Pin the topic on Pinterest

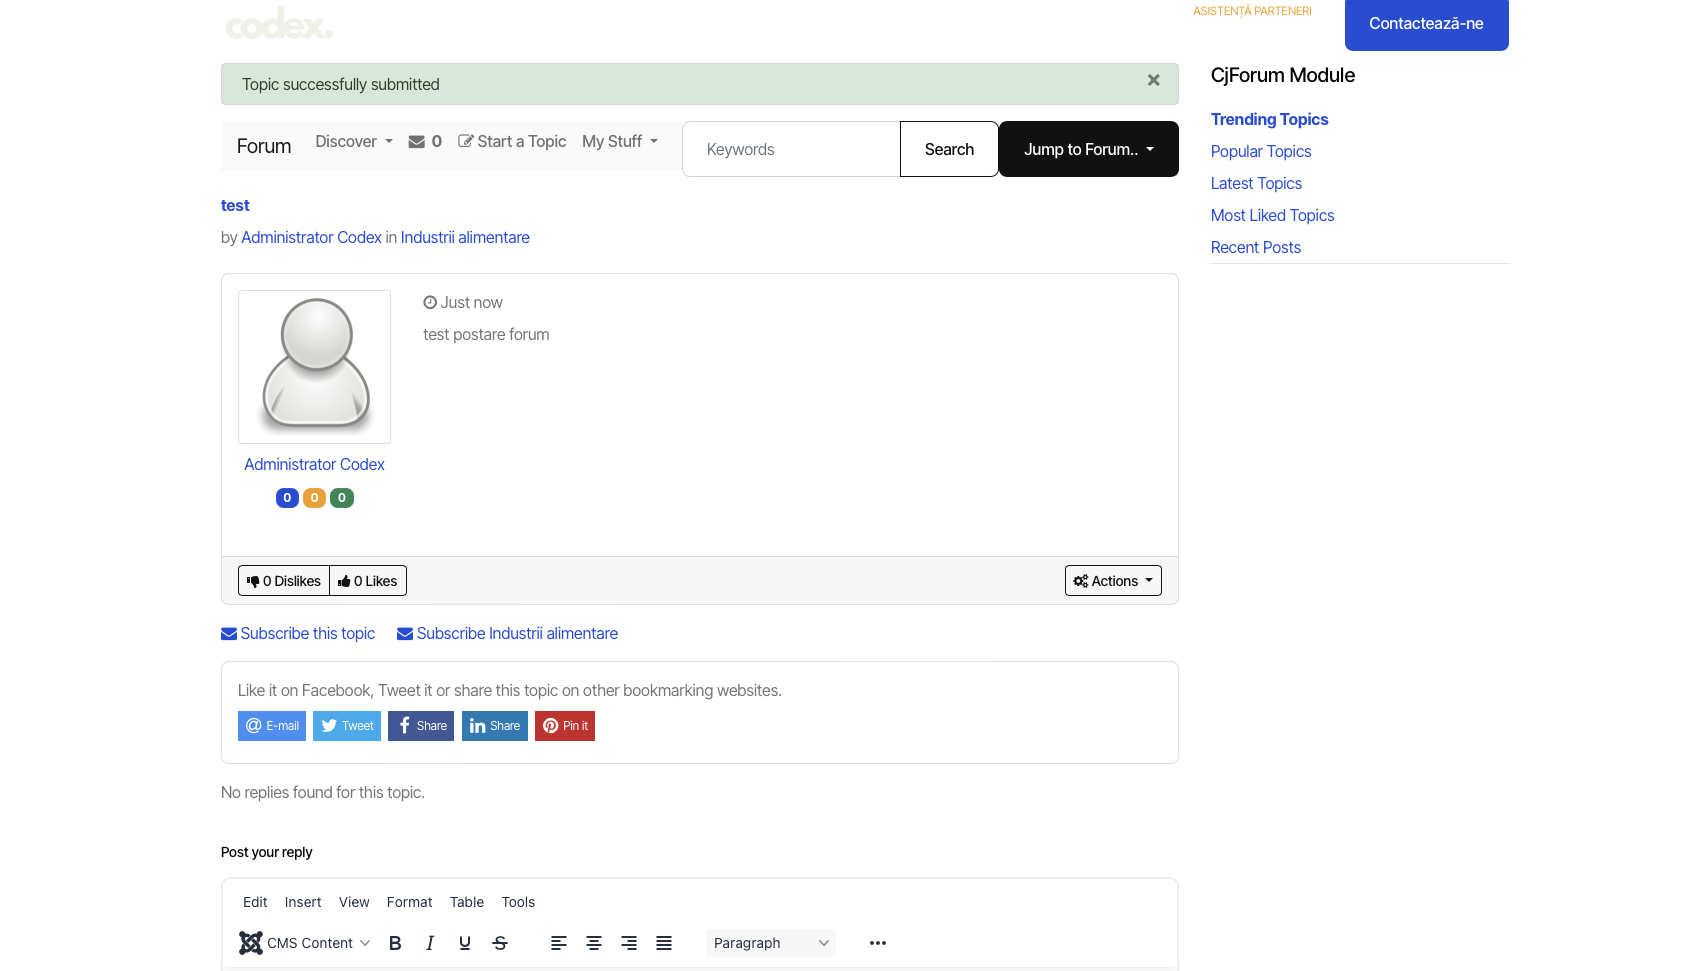coord(565,726)
